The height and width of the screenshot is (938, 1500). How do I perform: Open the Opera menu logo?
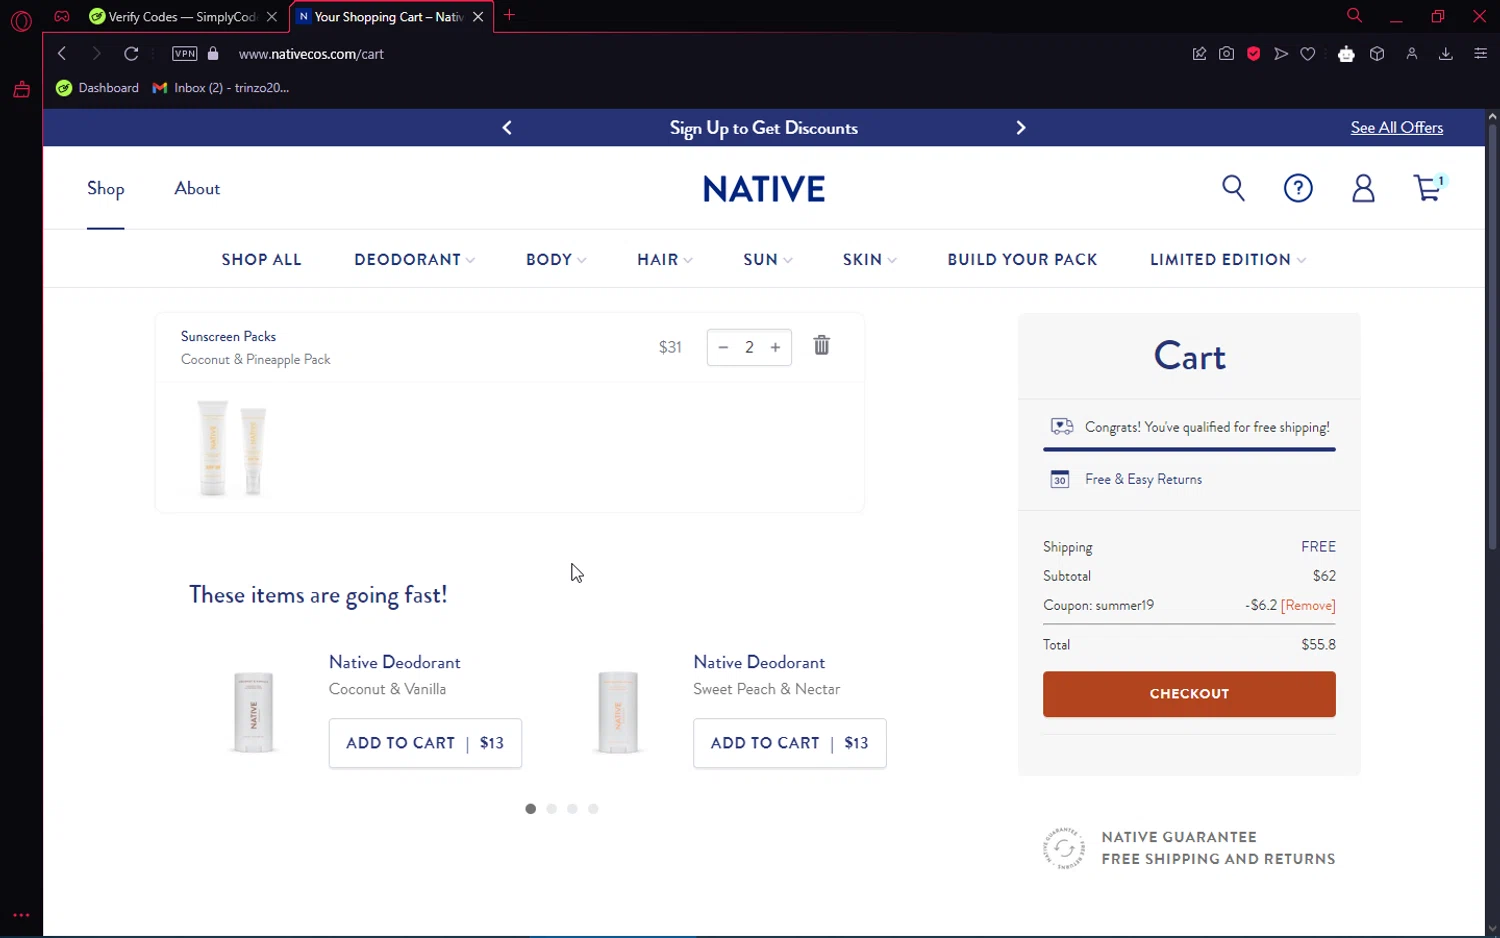point(21,20)
